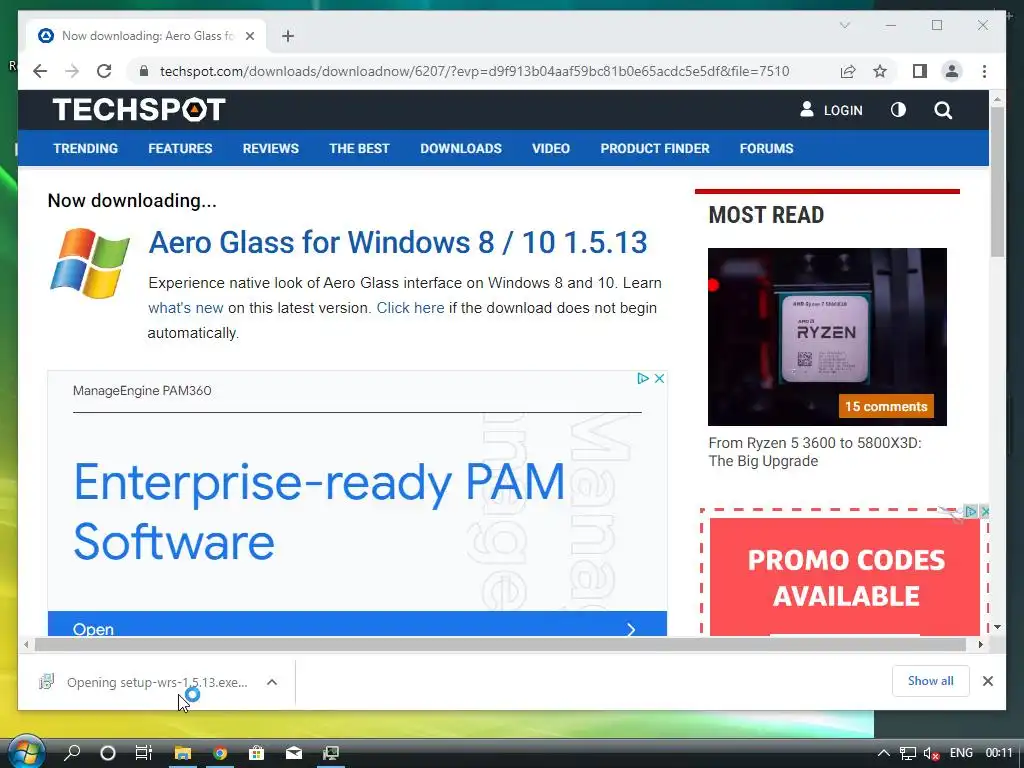Go back with browser back arrow

click(x=40, y=71)
